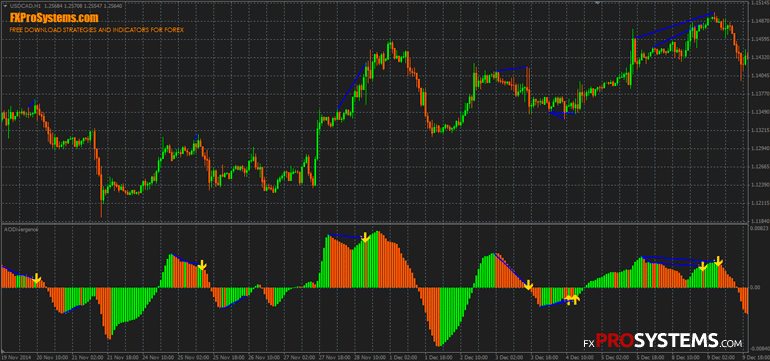Select the pair of yellow up arrows below zero
Viewport: 770px width, 361px height.
(573, 300)
